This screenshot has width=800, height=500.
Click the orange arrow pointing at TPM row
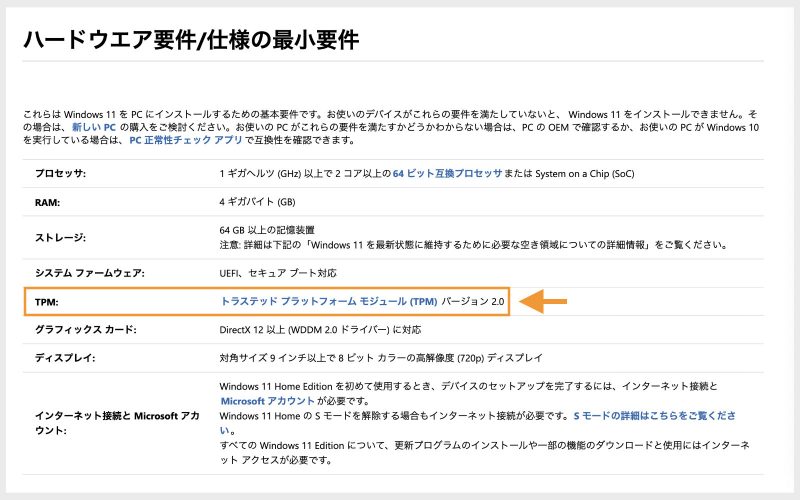[545, 301]
